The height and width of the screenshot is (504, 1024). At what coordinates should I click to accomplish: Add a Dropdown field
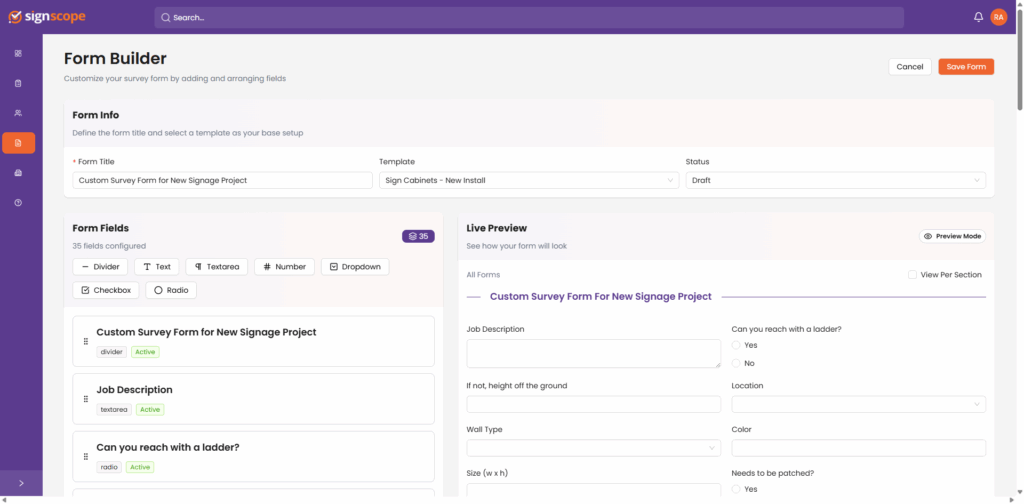point(355,266)
